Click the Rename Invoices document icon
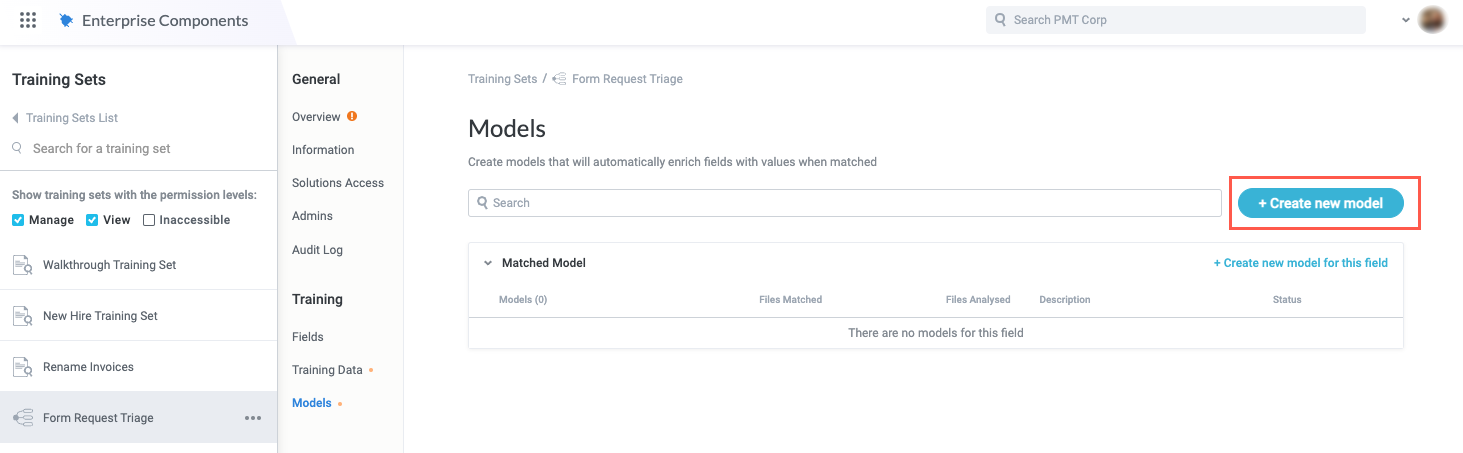The image size is (1463, 453). [x=22, y=367]
